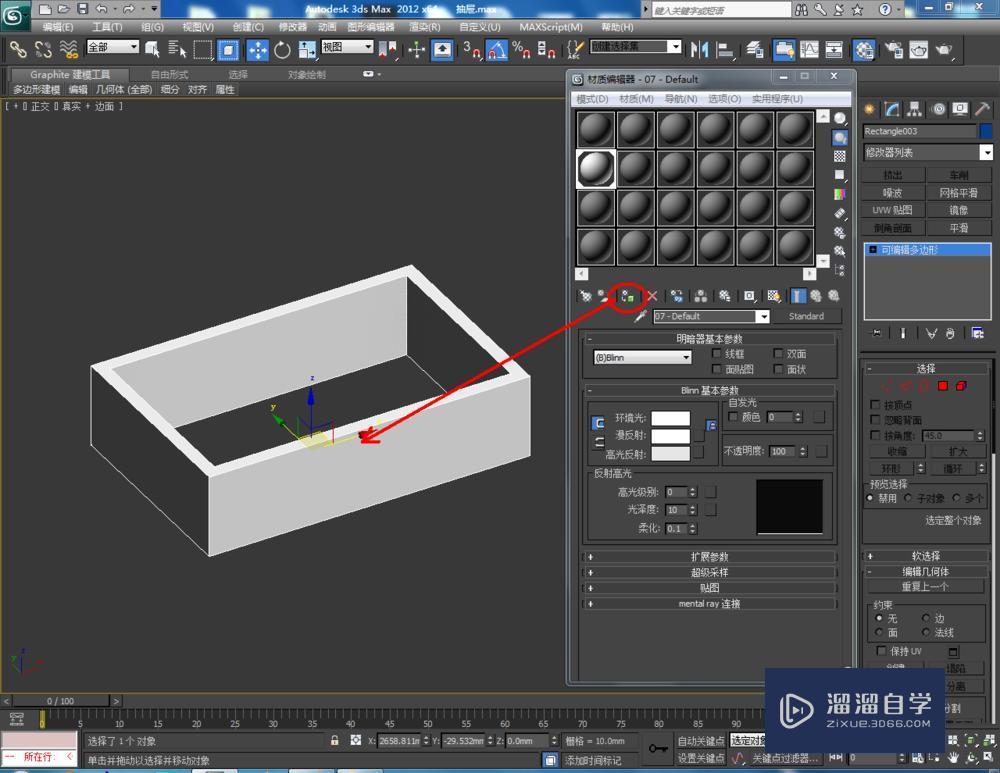Viewport: 1000px width, 773px height.
Task: Open the 修改器列表 dropdown
Action: (x=928, y=151)
